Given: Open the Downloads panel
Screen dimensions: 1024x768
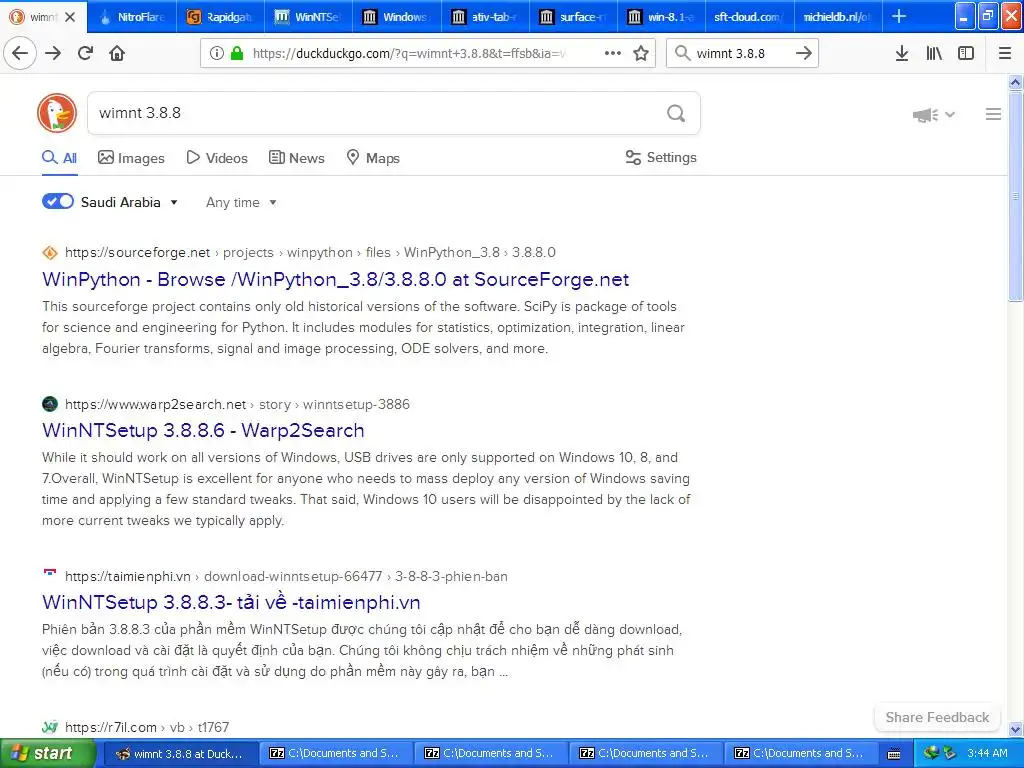Looking at the screenshot, I should [x=902, y=53].
